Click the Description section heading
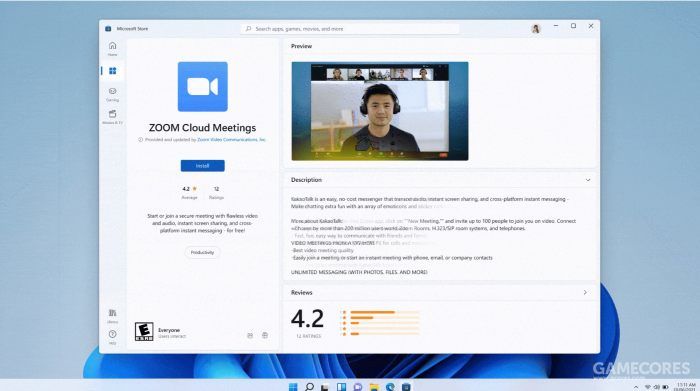 tap(306, 180)
